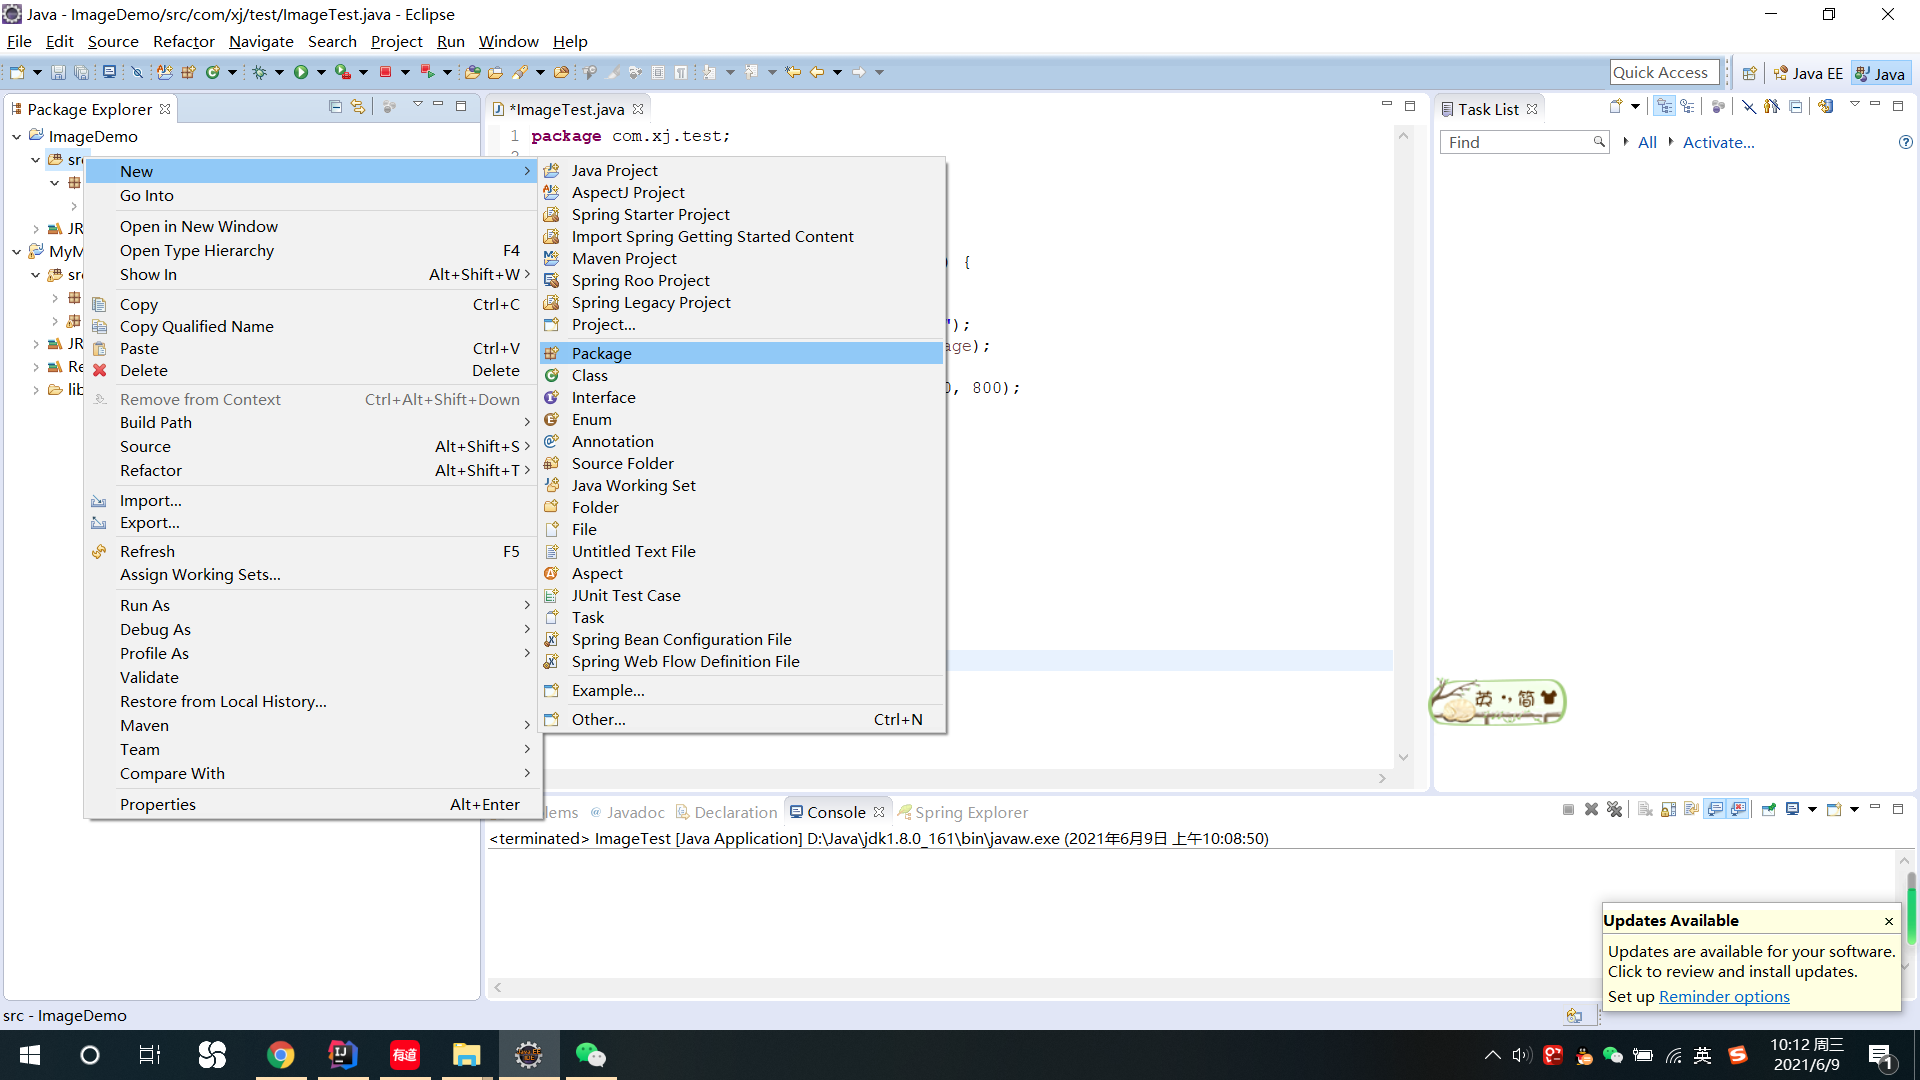Image resolution: width=1920 pixels, height=1080 pixels.
Task: Open the Run button dropdown arrow
Action: (x=321, y=72)
